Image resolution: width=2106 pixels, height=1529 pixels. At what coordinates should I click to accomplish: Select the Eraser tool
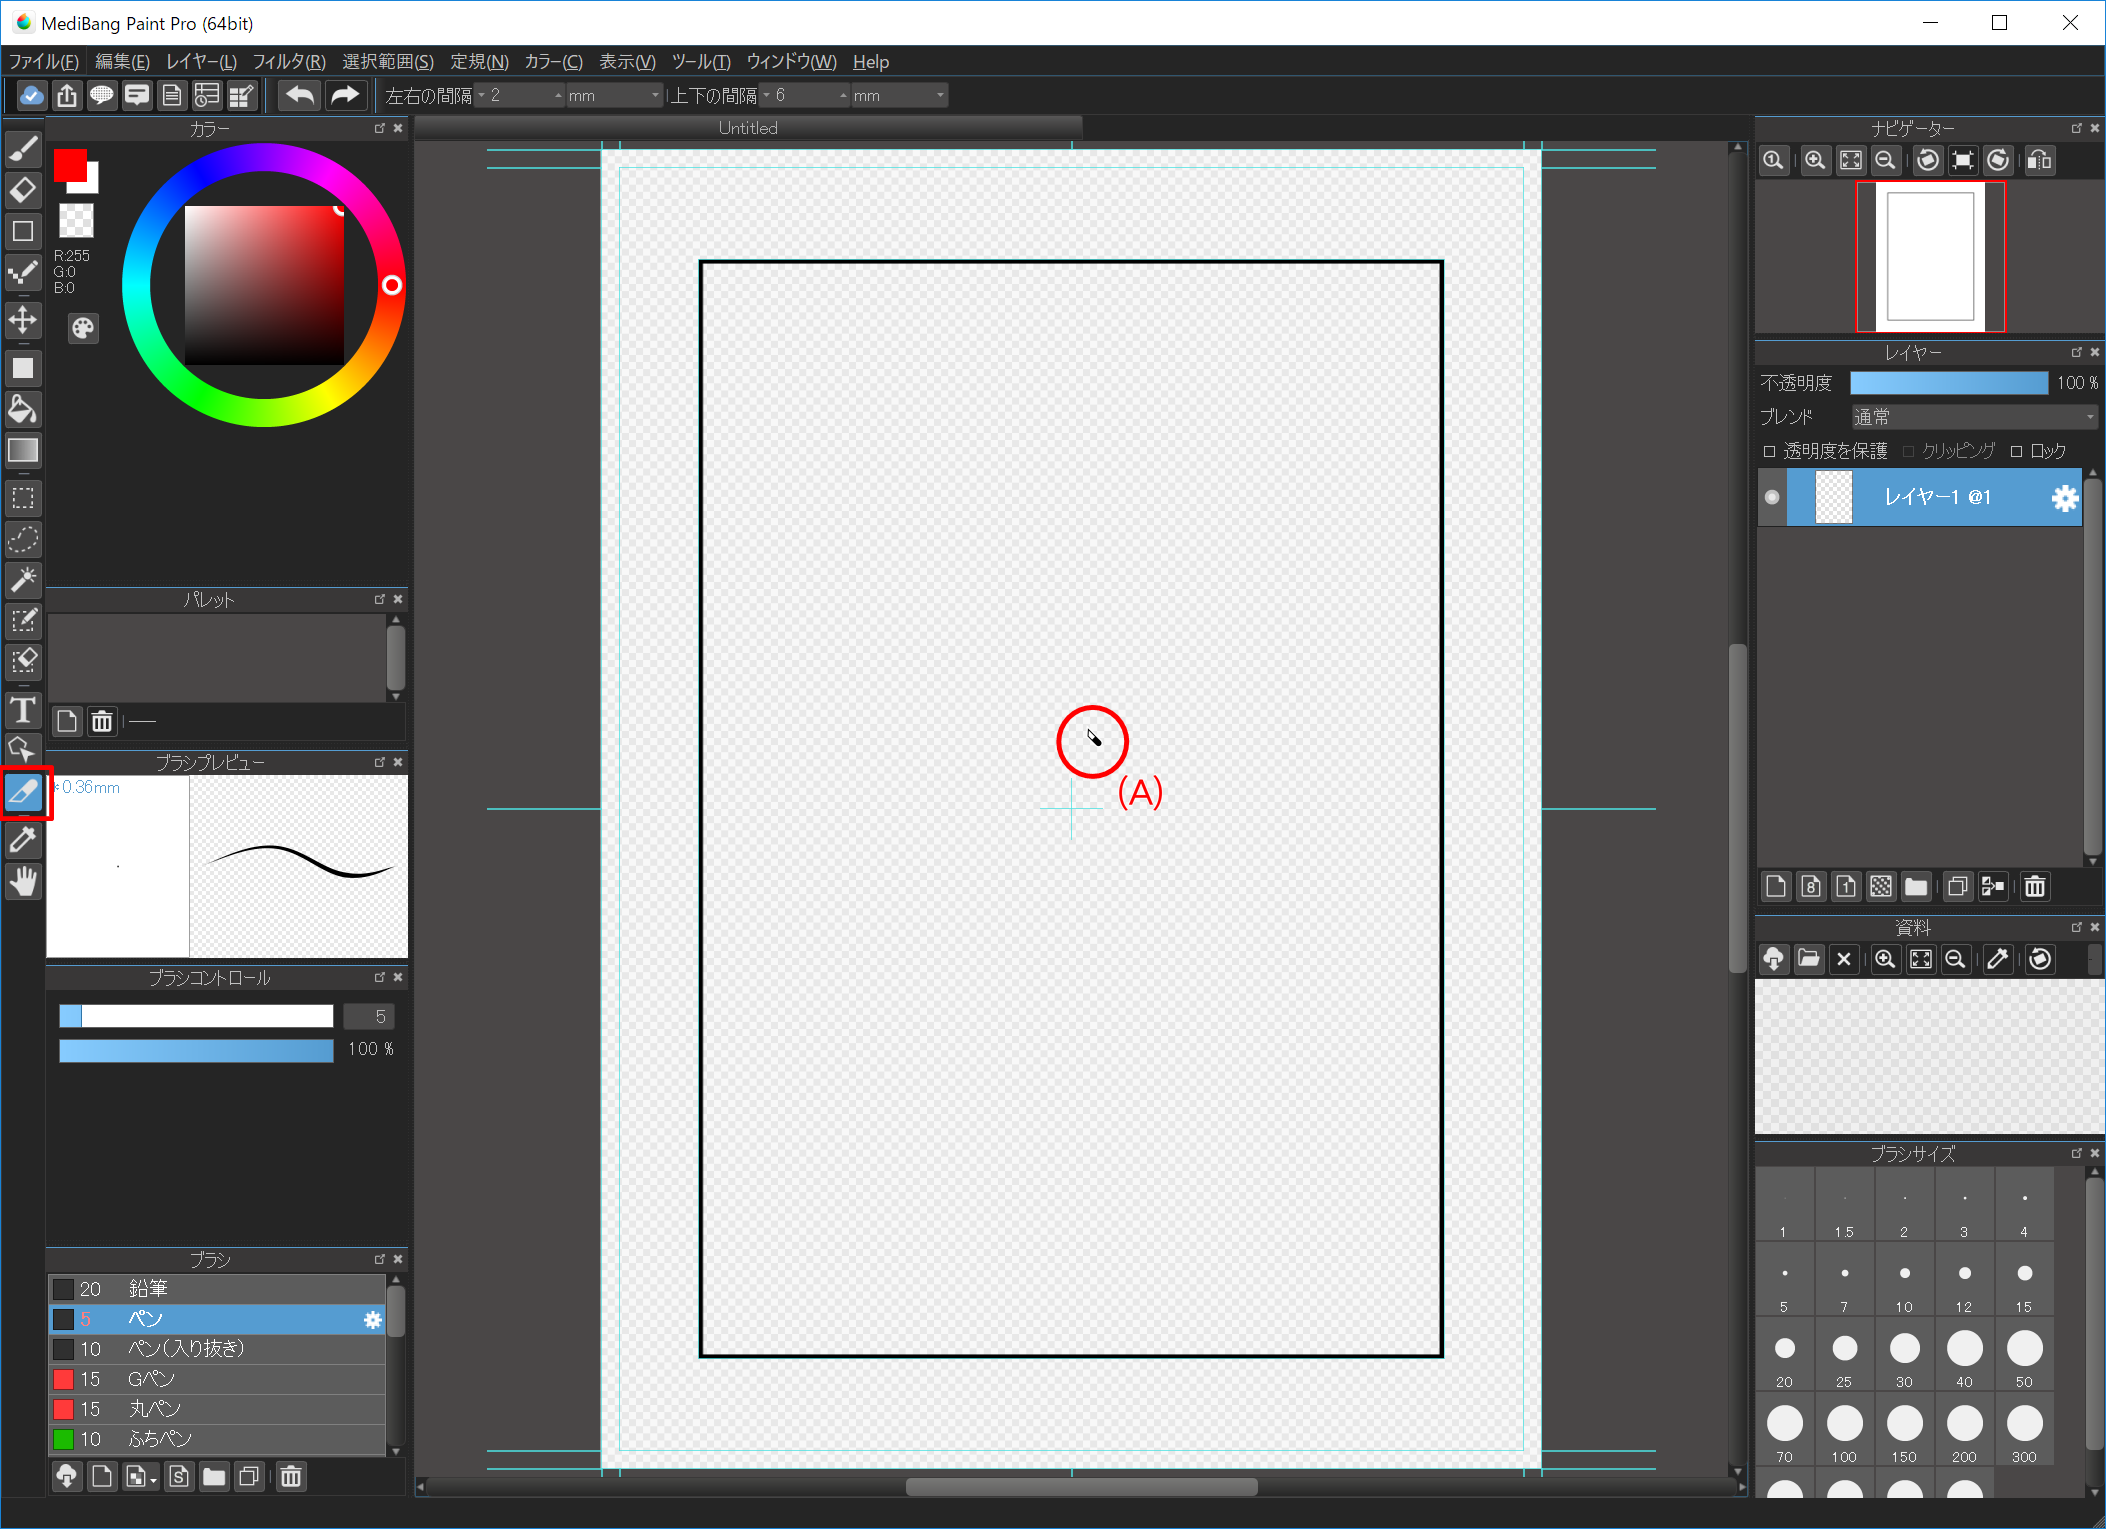click(23, 190)
